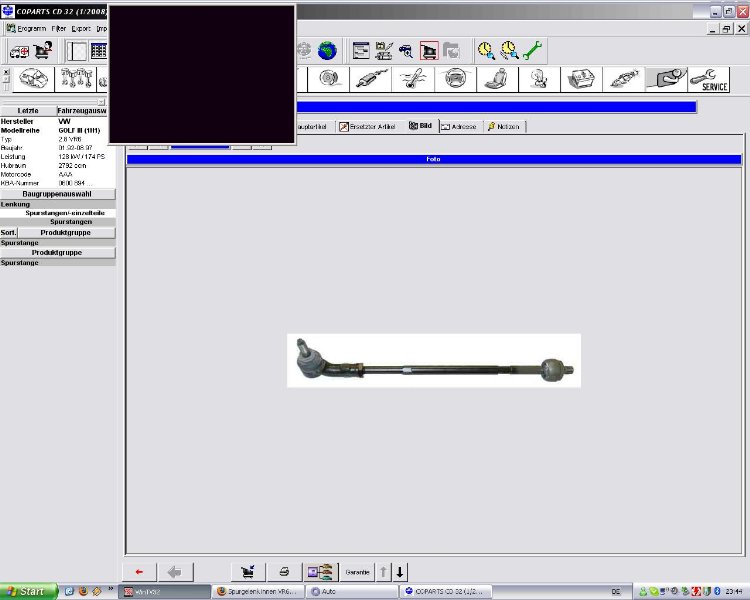Select the car seat category icon
Image resolution: width=750 pixels, height=600 pixels.
pos(496,80)
